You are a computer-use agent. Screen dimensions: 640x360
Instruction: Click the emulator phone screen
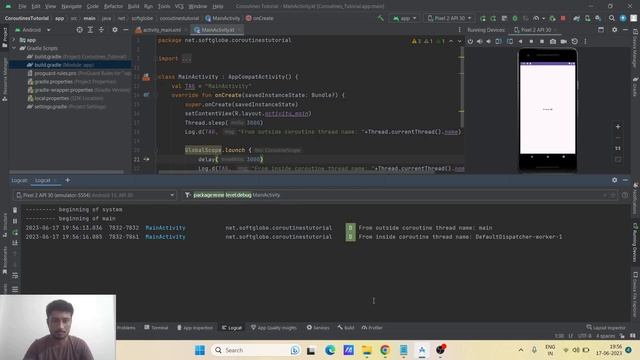547,109
